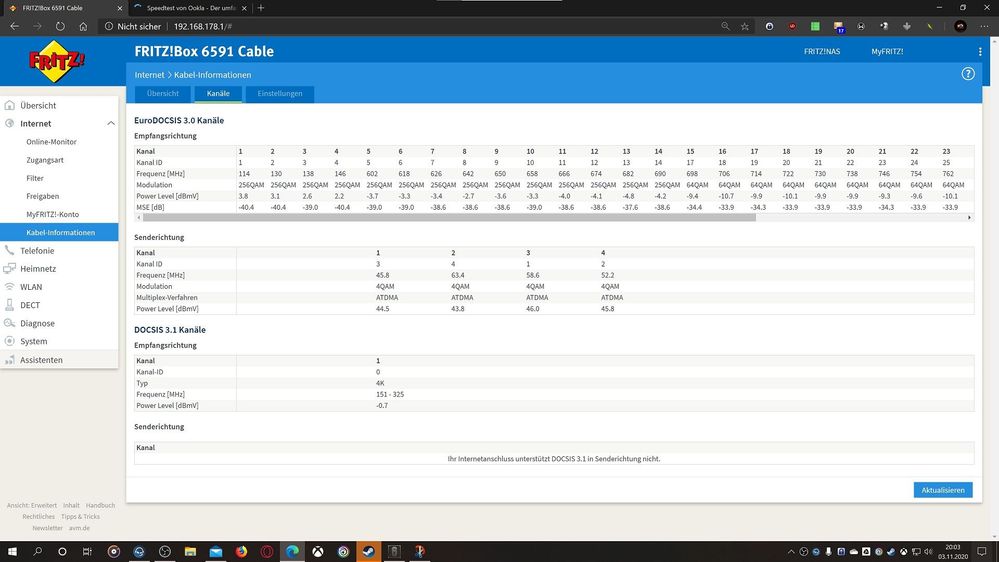Reload the page with the refresh icon
This screenshot has height=562, width=999.
click(60, 26)
